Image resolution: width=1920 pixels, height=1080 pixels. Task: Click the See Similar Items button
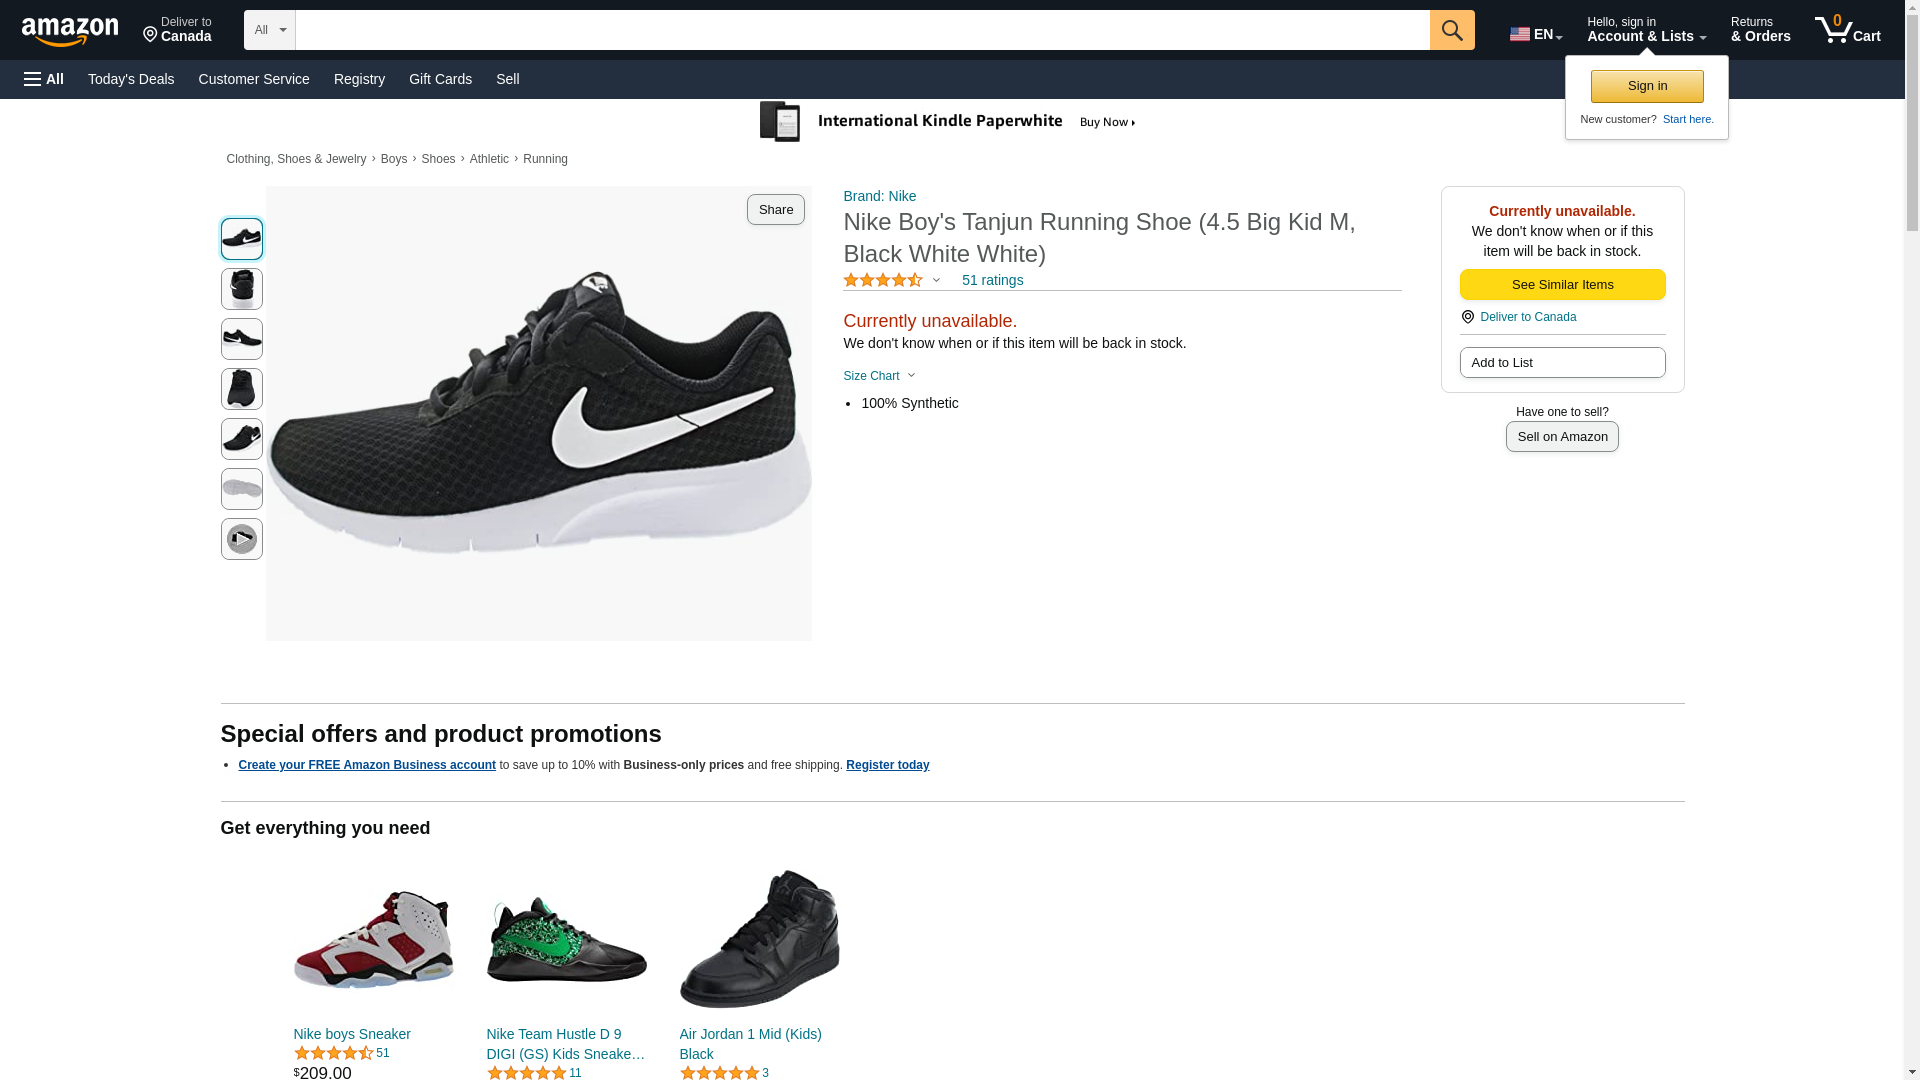click(1562, 285)
